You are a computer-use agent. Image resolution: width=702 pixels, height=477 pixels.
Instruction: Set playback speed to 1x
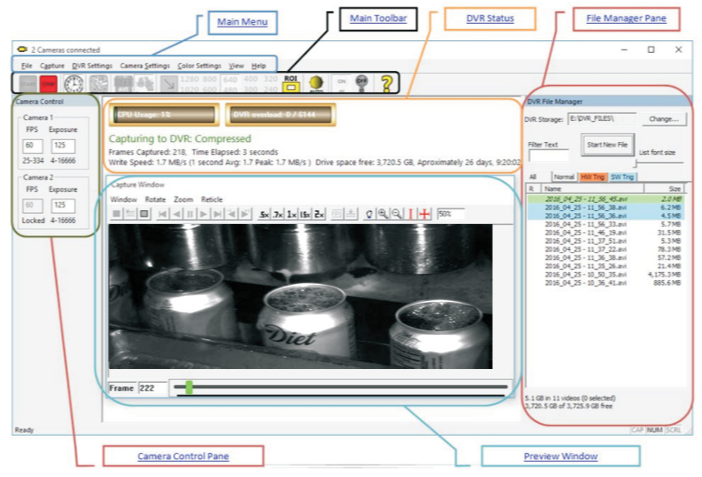(x=292, y=214)
